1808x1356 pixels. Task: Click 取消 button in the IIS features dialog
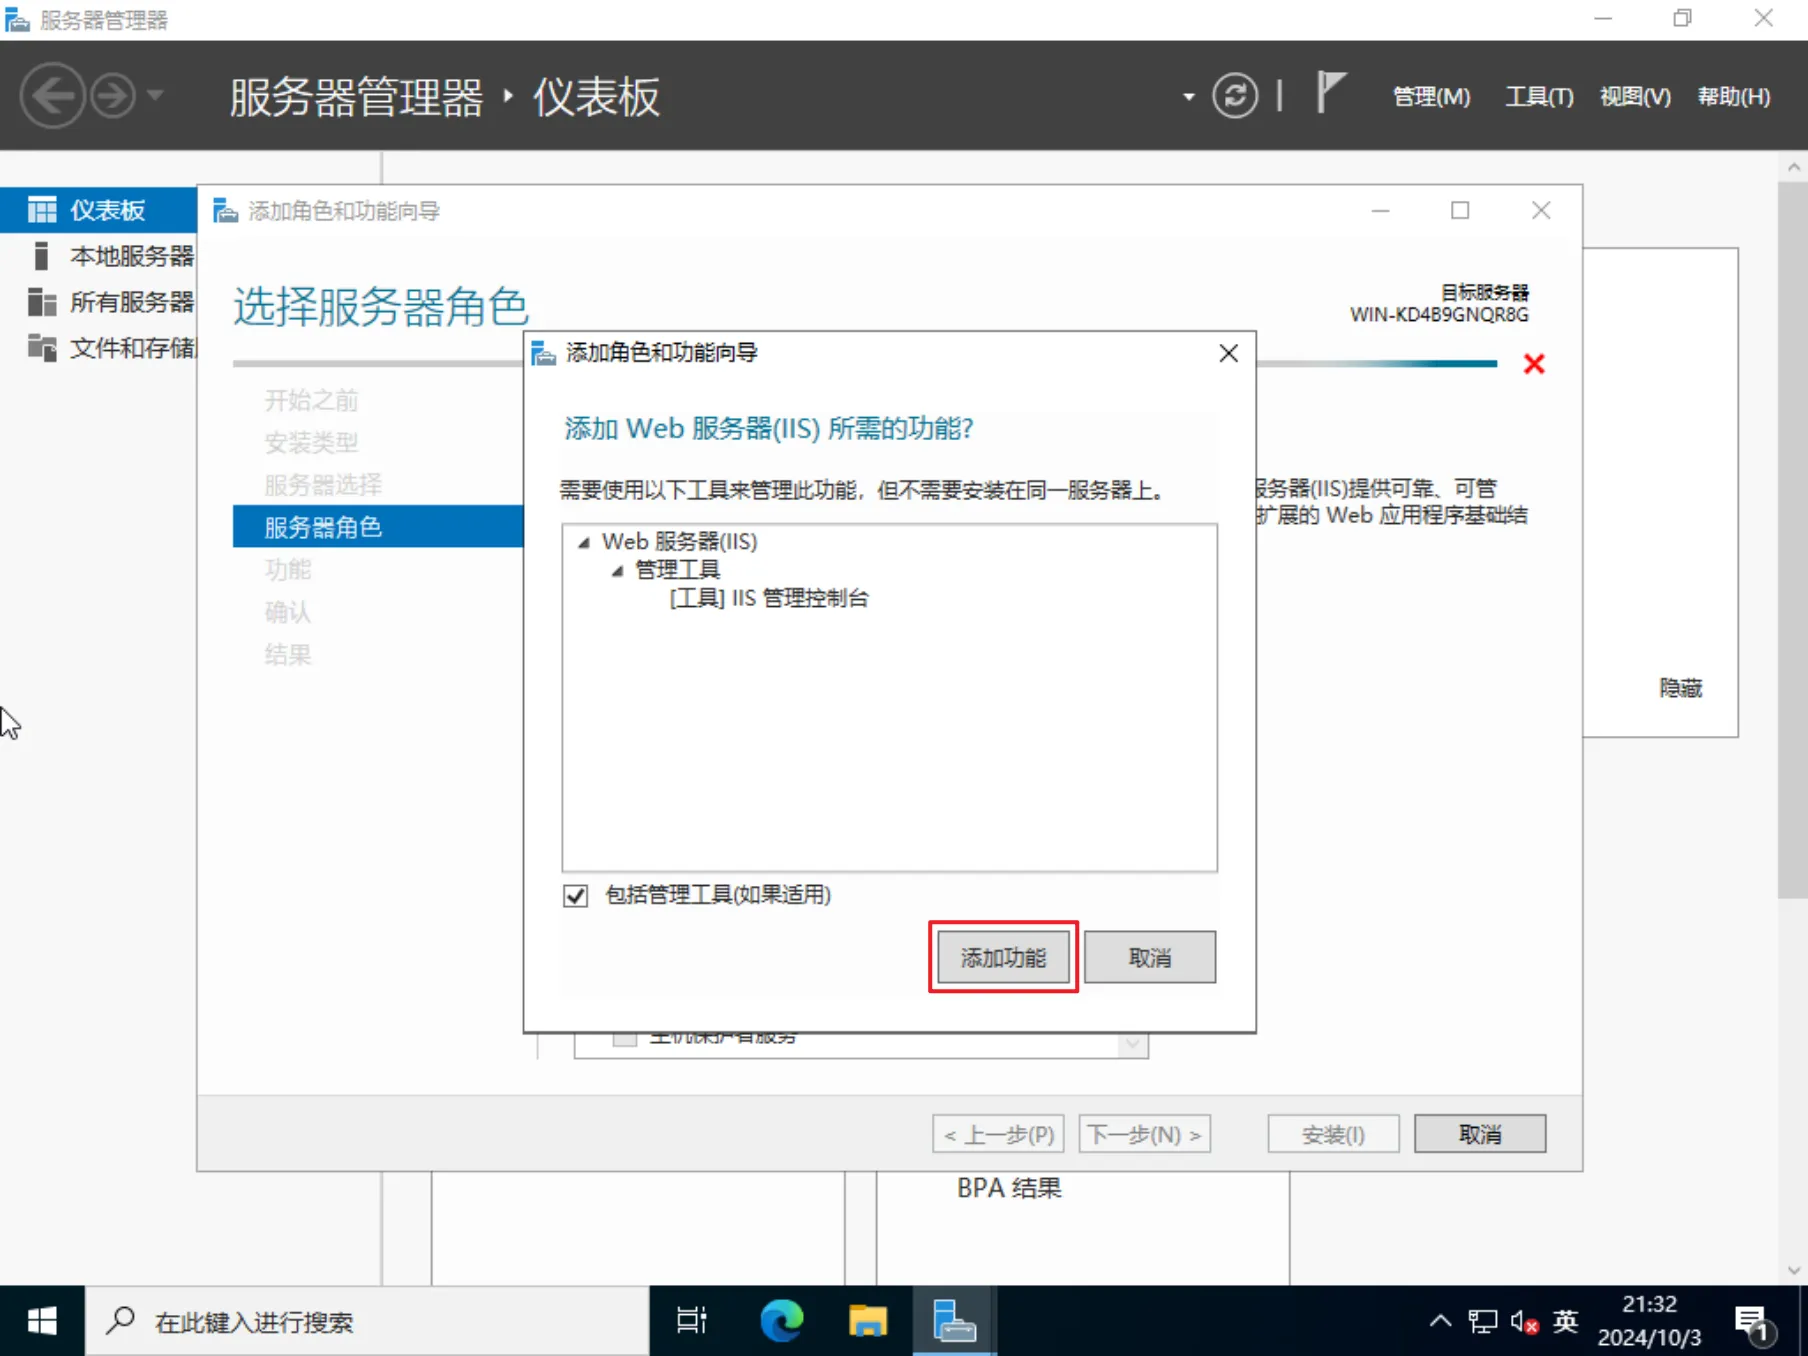coord(1150,957)
